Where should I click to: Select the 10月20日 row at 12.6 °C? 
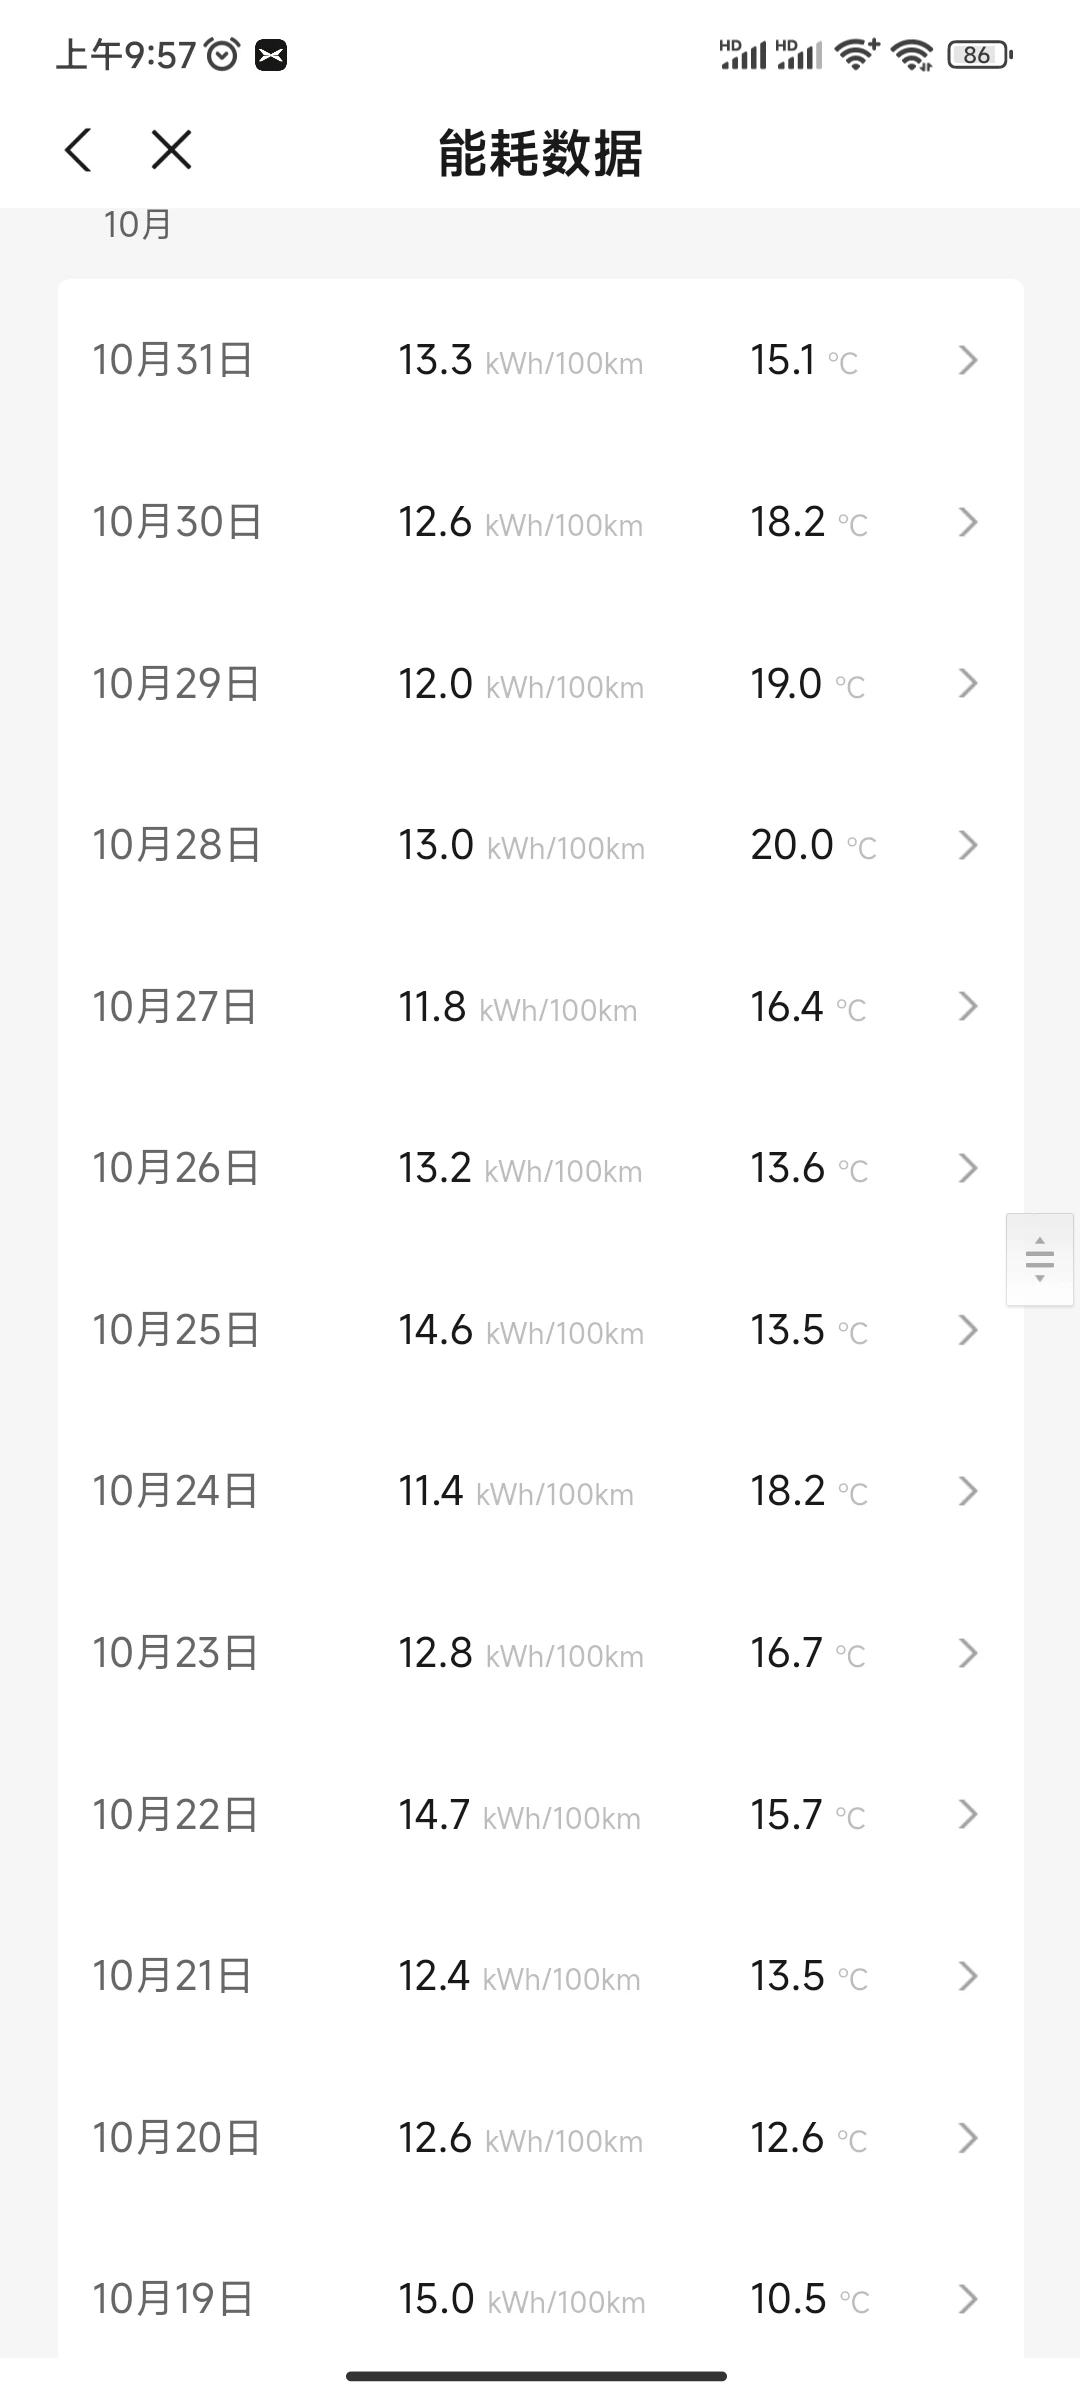click(541, 2138)
